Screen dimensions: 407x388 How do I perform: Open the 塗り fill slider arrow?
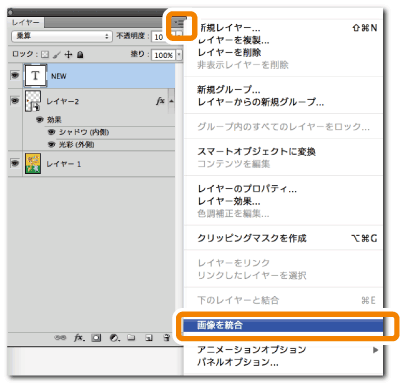[179, 55]
